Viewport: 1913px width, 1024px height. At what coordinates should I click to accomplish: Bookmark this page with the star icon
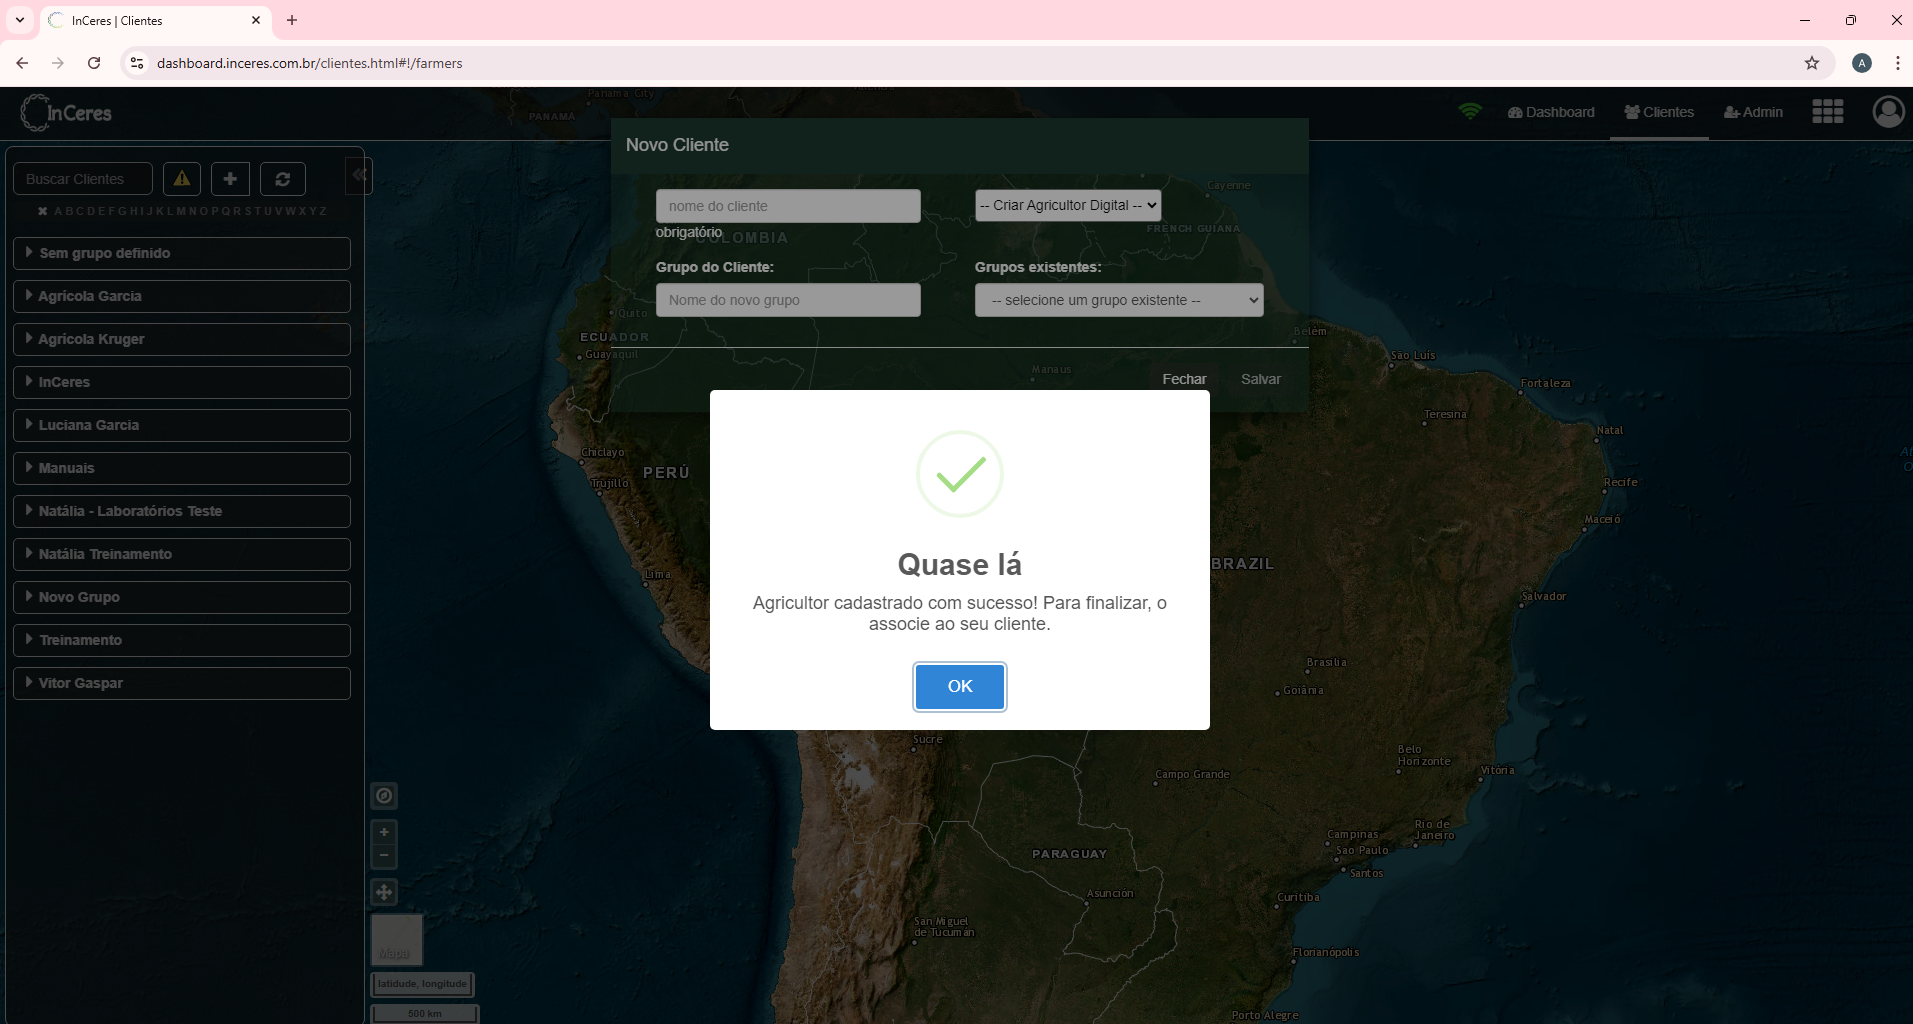(x=1812, y=63)
